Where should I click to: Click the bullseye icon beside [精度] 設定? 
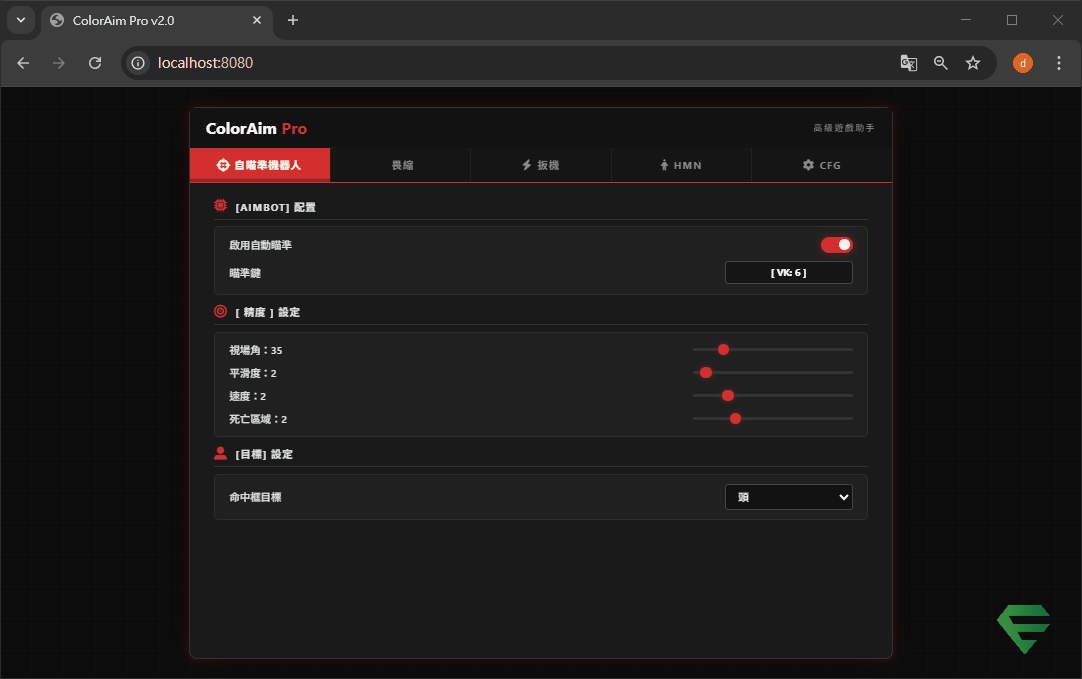point(221,311)
